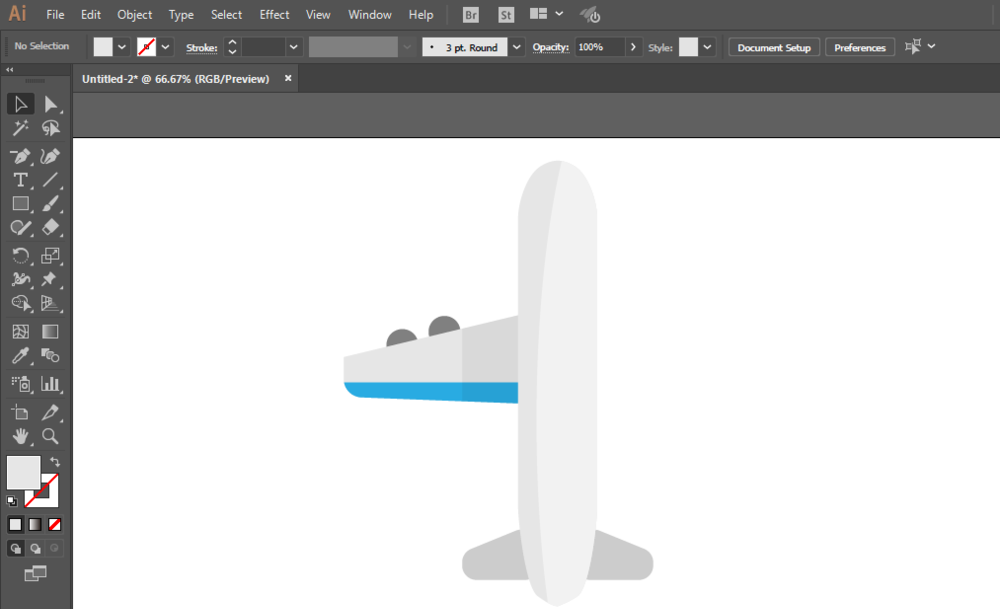The width and height of the screenshot is (1000, 609).
Task: Set paint mode to None
Action: [55, 524]
